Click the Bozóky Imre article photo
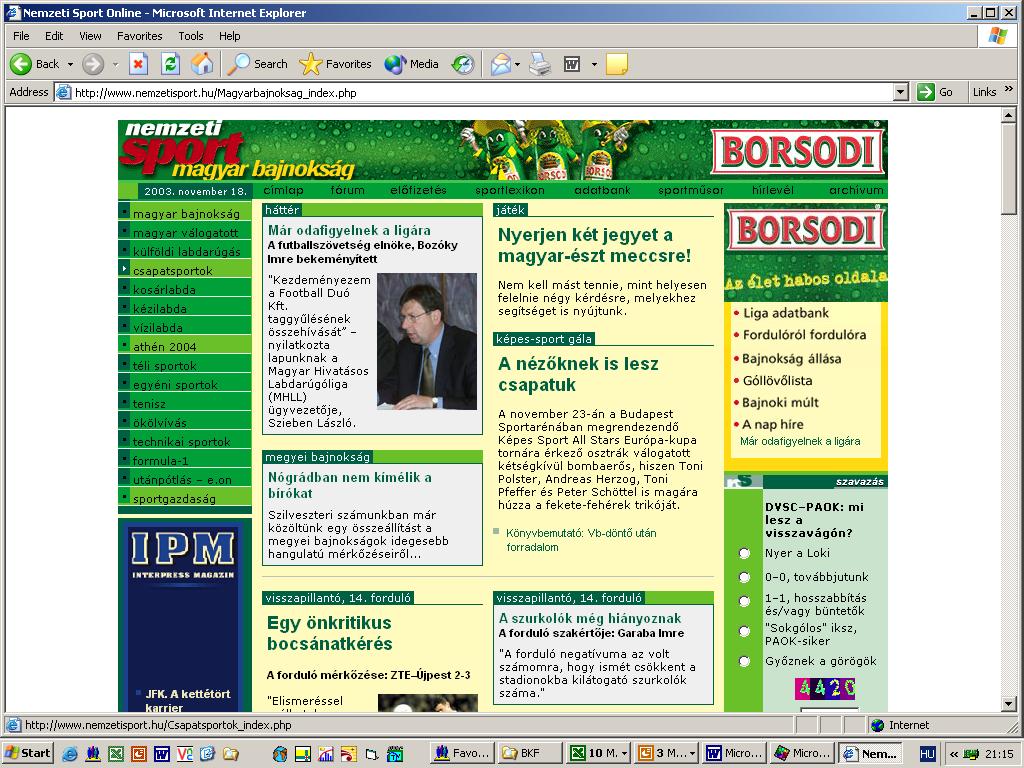 pyautogui.click(x=427, y=341)
